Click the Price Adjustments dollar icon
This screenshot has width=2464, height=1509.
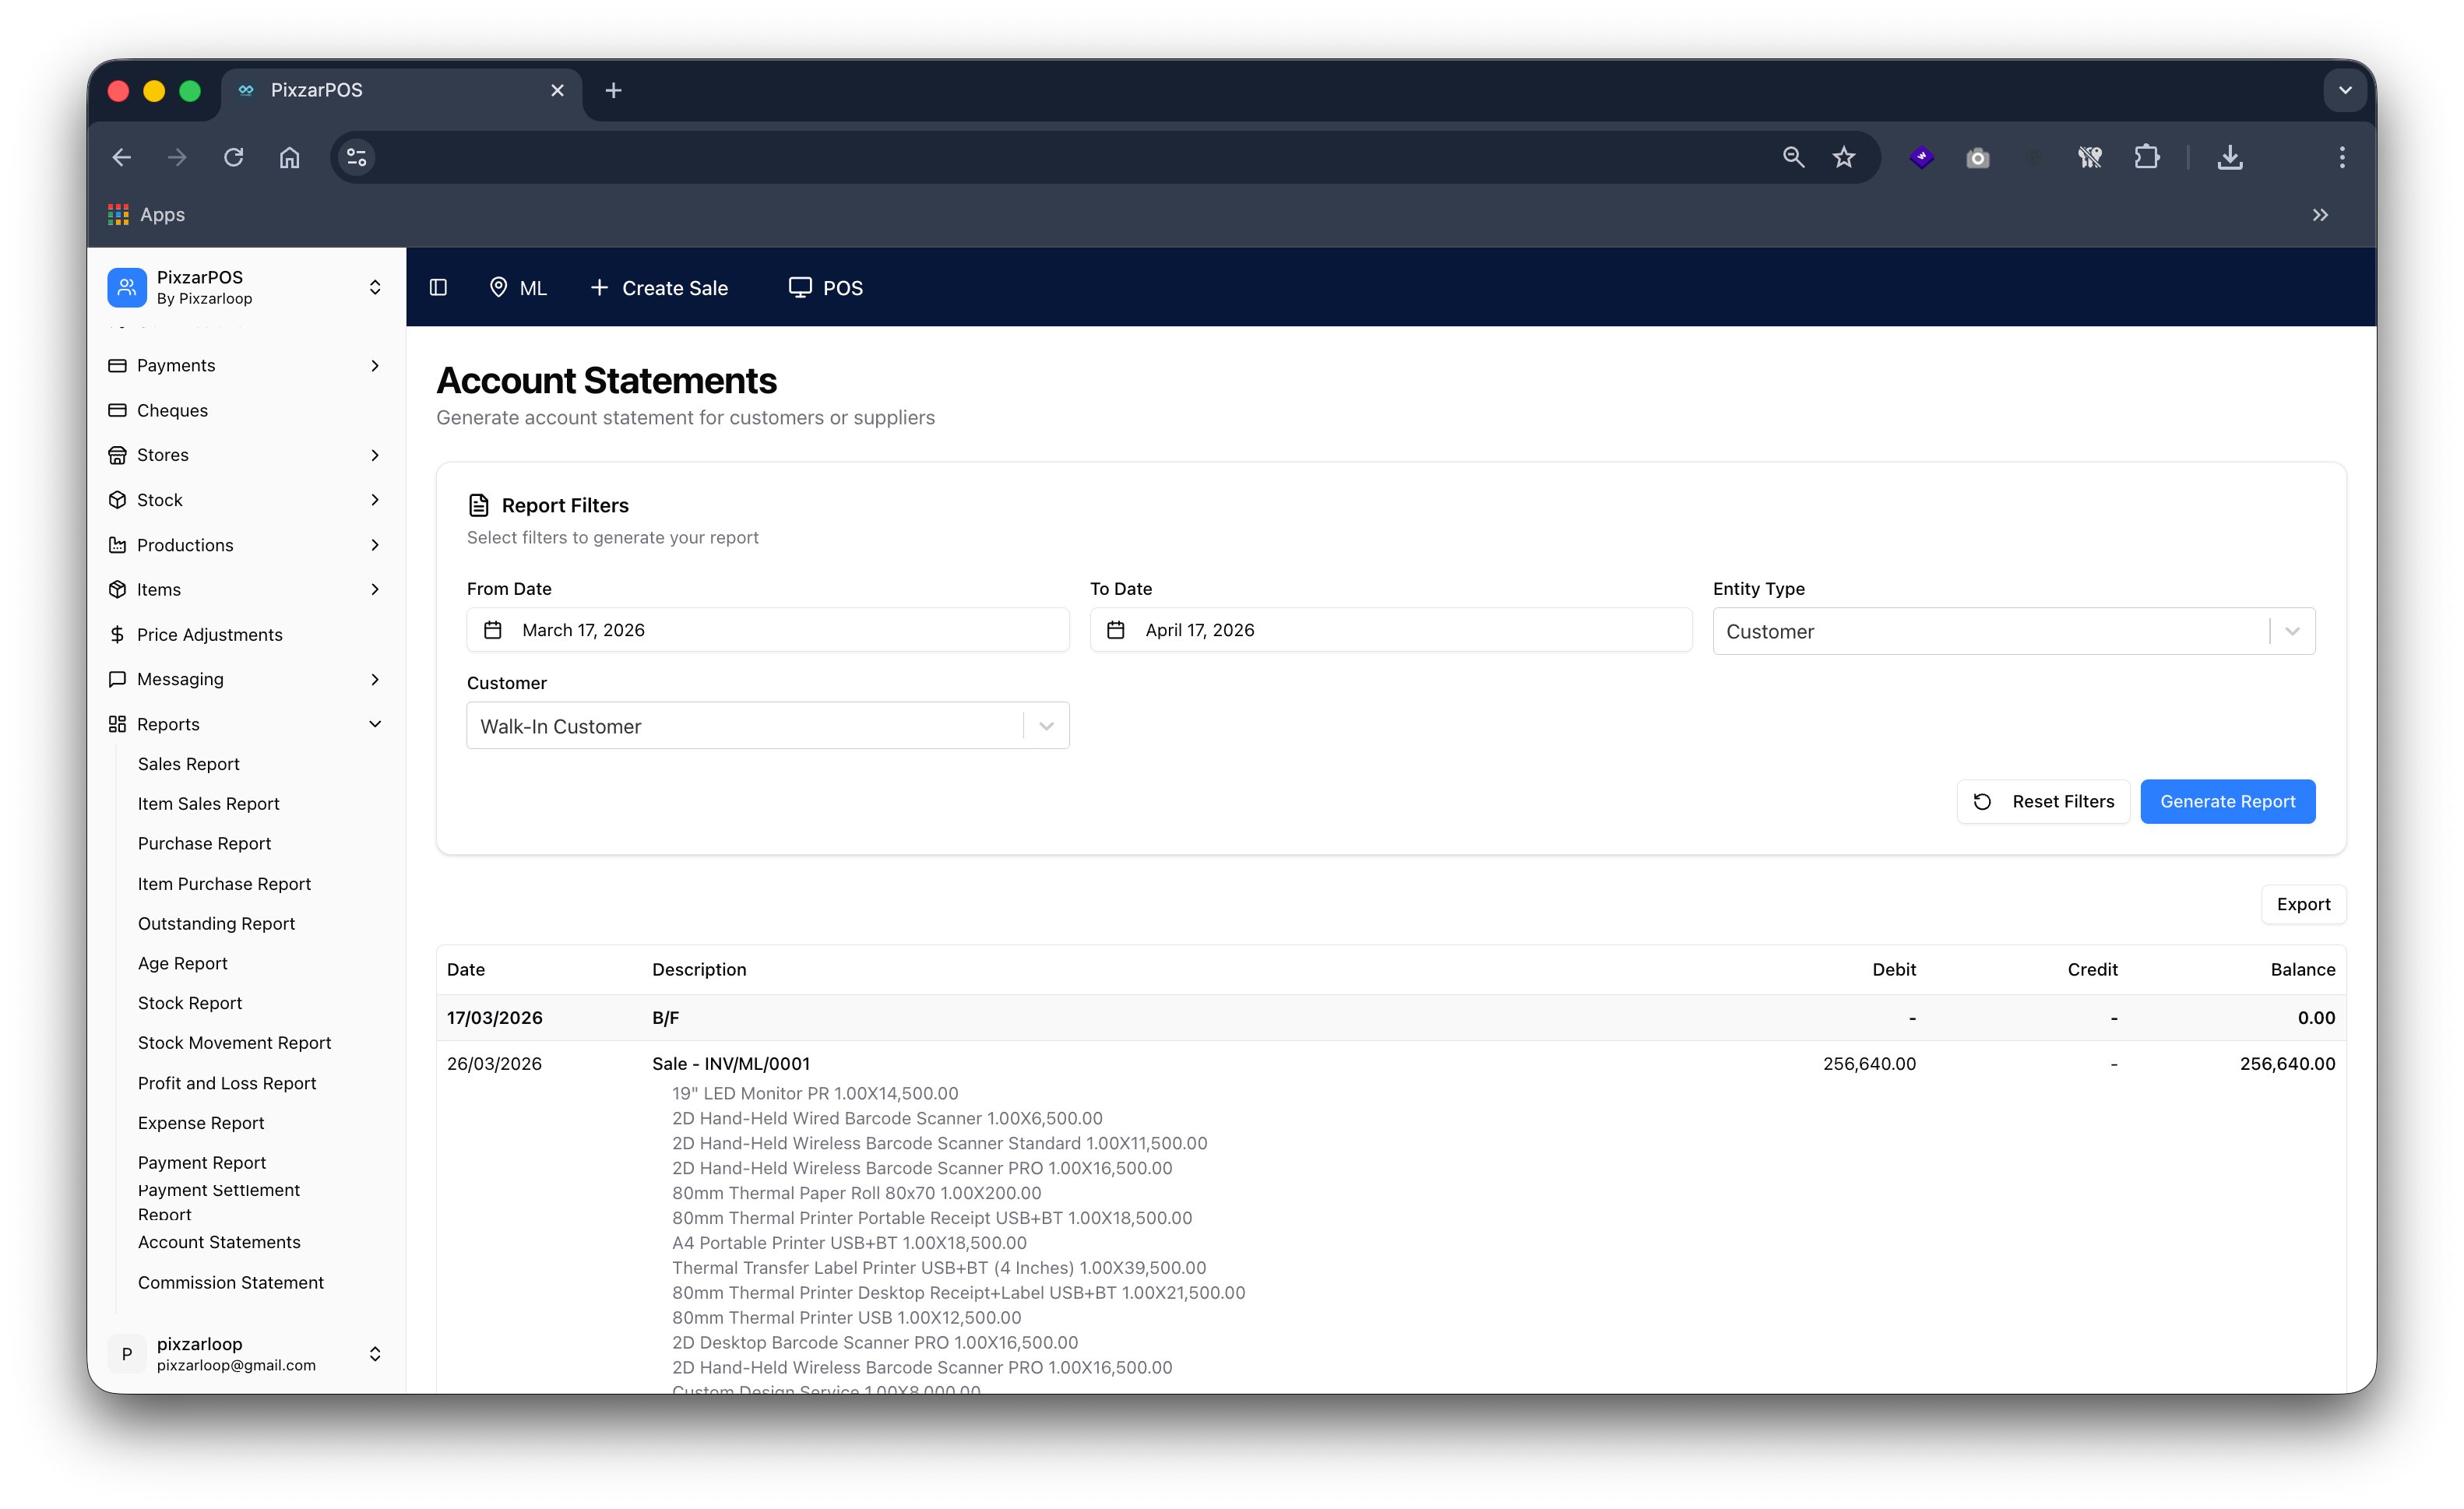pos(117,634)
